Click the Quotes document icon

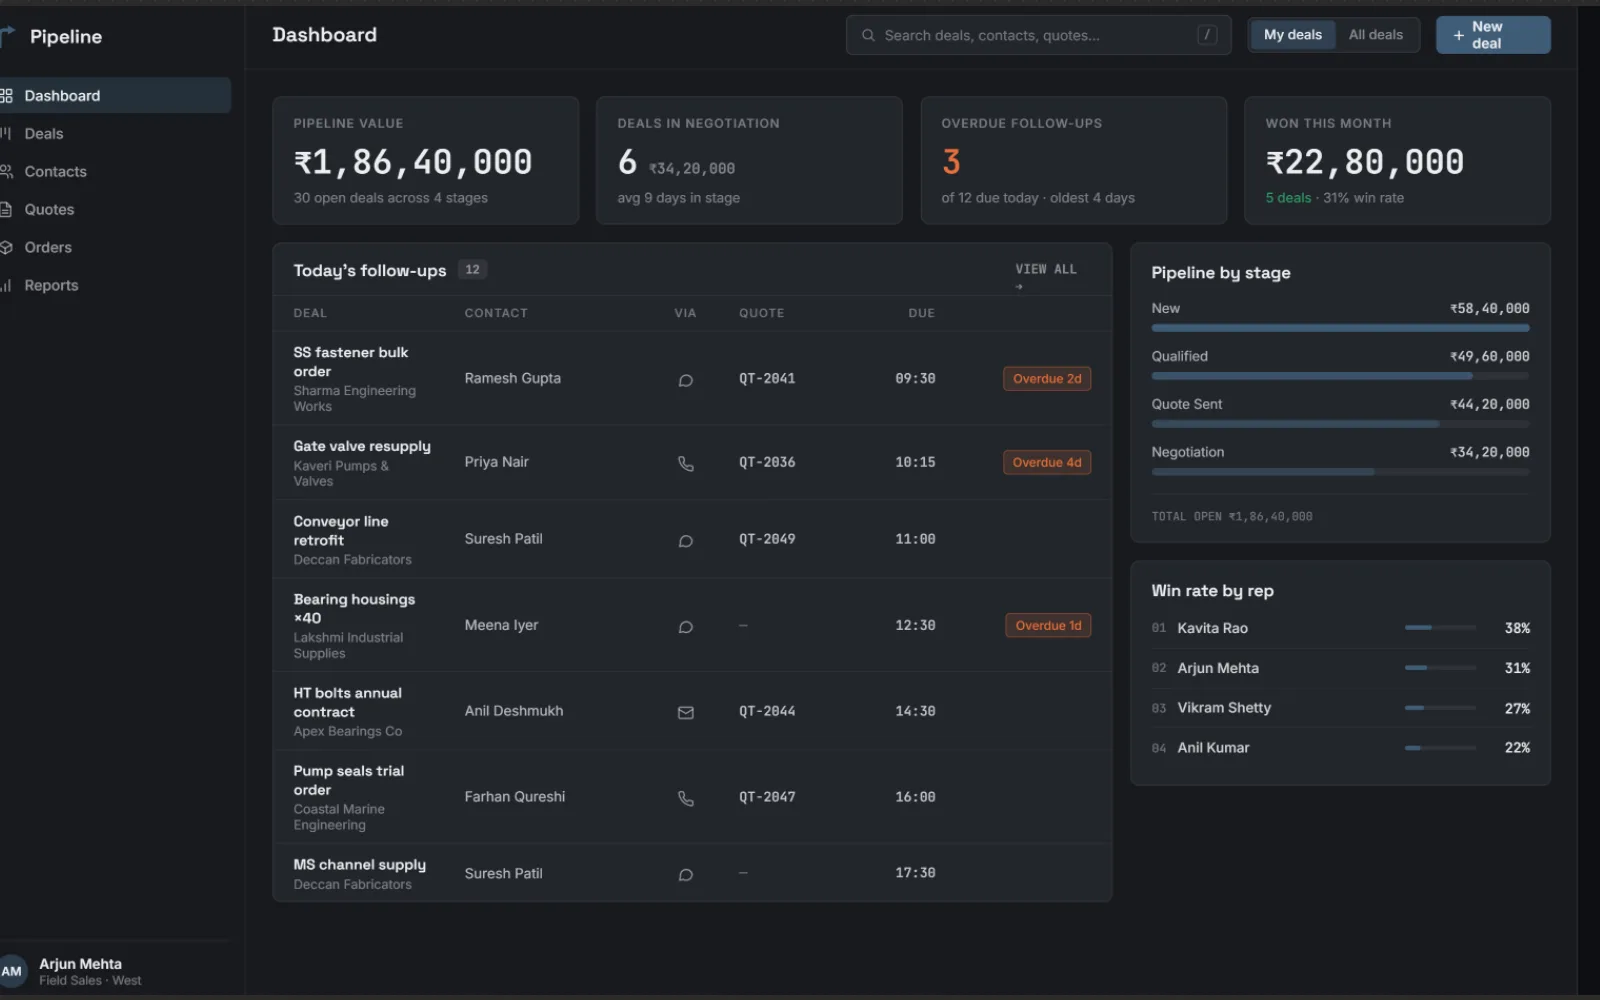click(x=6, y=210)
